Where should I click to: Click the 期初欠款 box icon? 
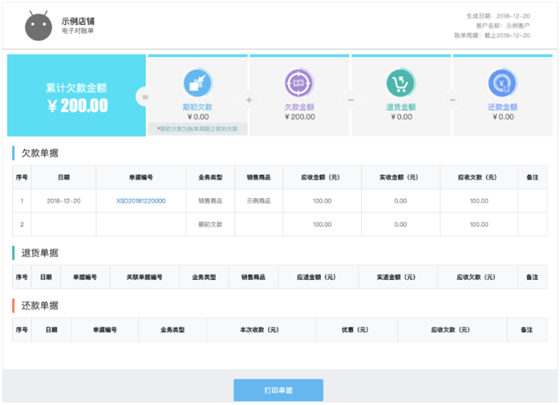[198, 83]
